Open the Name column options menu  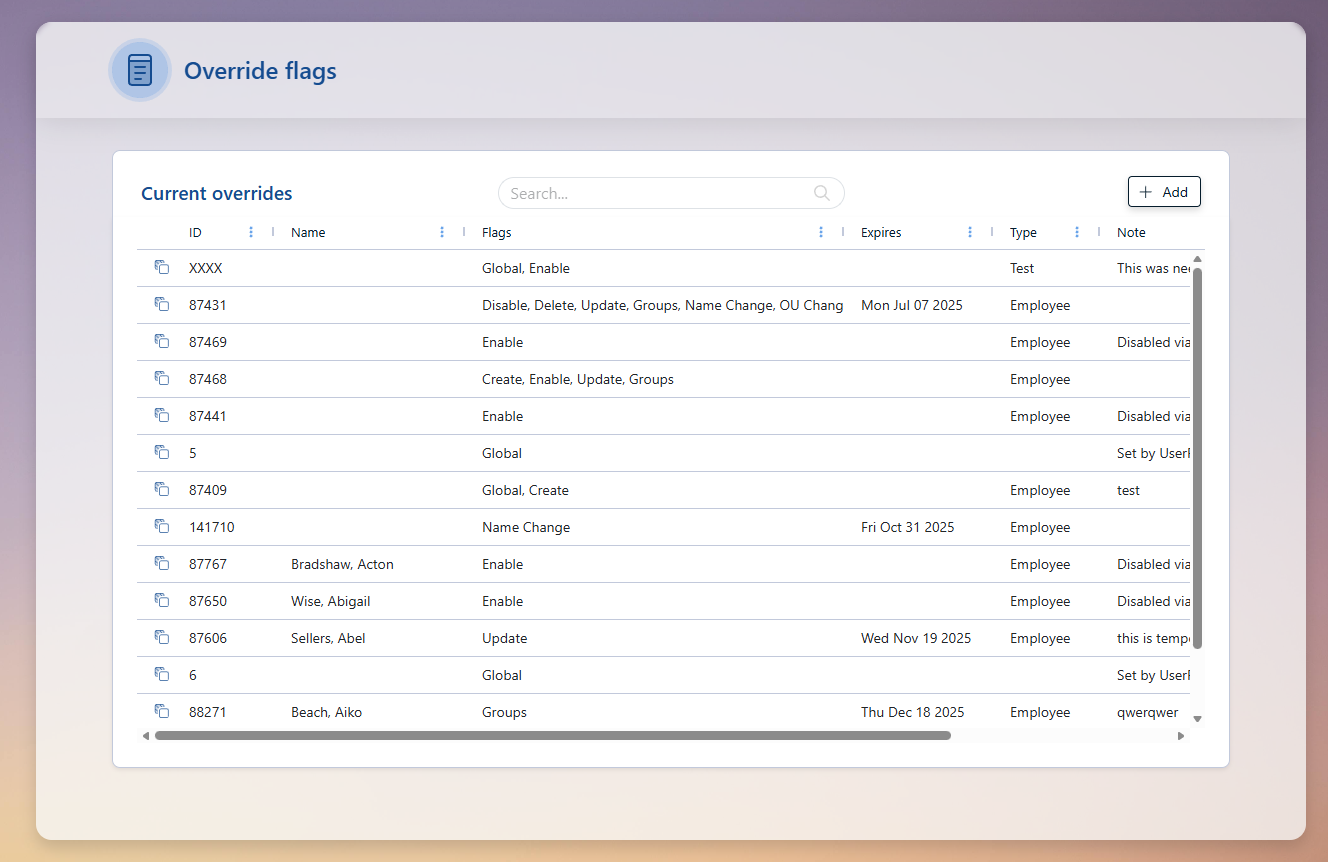[442, 232]
